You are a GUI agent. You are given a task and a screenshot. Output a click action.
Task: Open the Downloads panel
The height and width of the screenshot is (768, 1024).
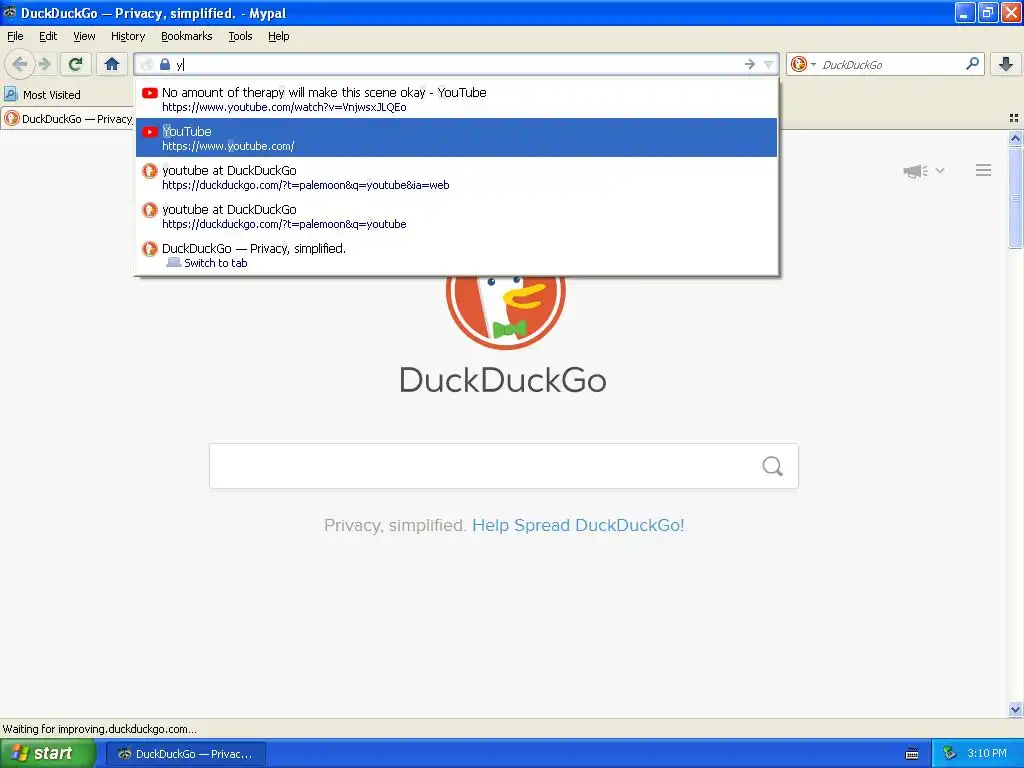point(1006,64)
